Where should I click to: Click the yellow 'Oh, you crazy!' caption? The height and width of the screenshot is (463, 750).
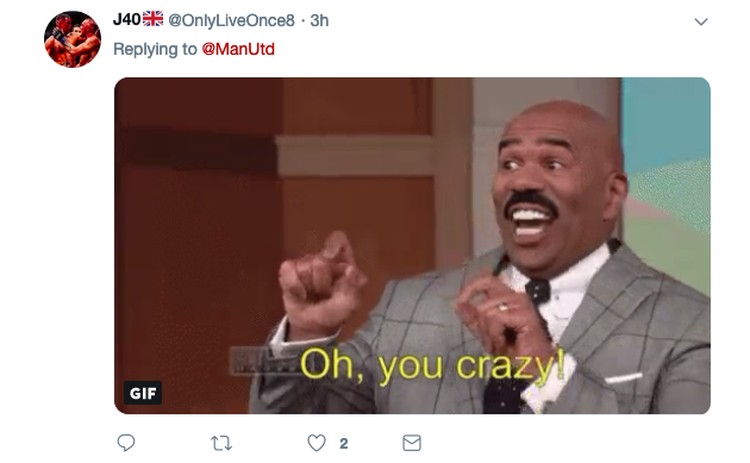point(432,365)
